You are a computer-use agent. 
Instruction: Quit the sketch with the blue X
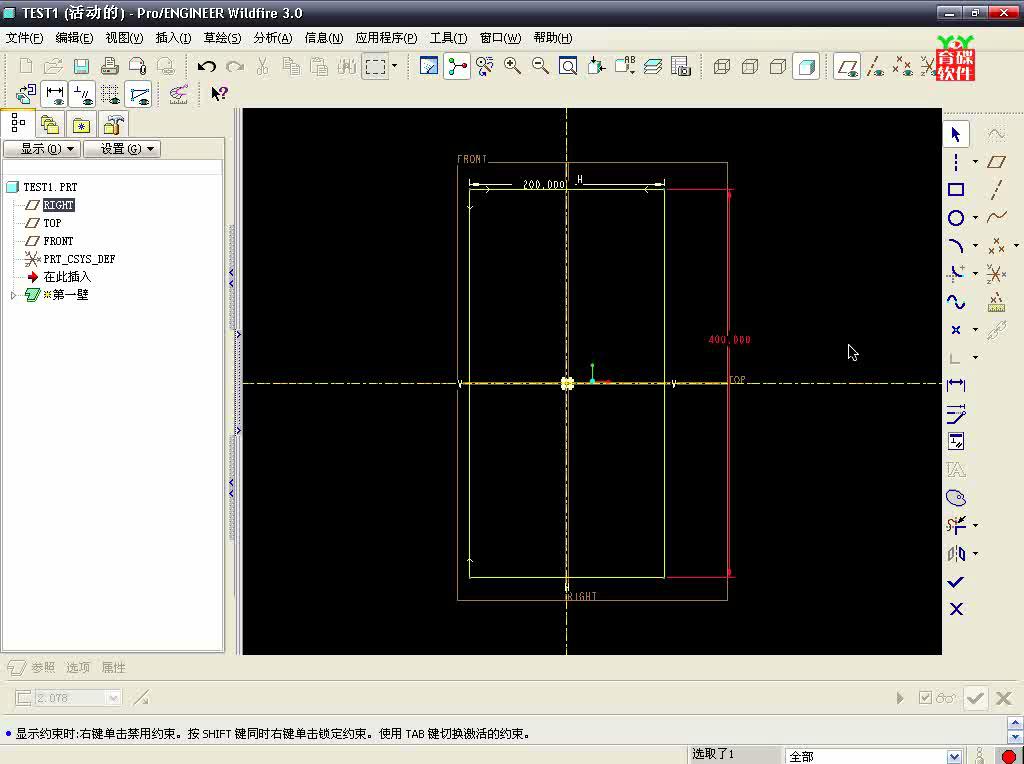pyautogui.click(x=956, y=609)
